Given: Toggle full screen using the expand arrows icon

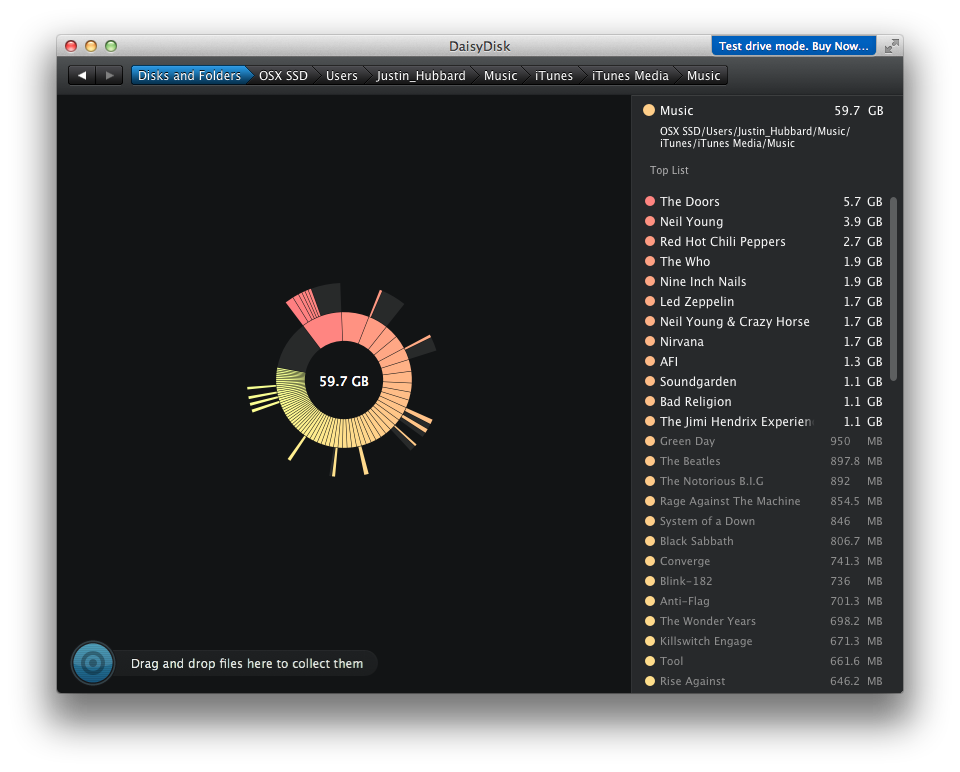Looking at the screenshot, I should (891, 46).
